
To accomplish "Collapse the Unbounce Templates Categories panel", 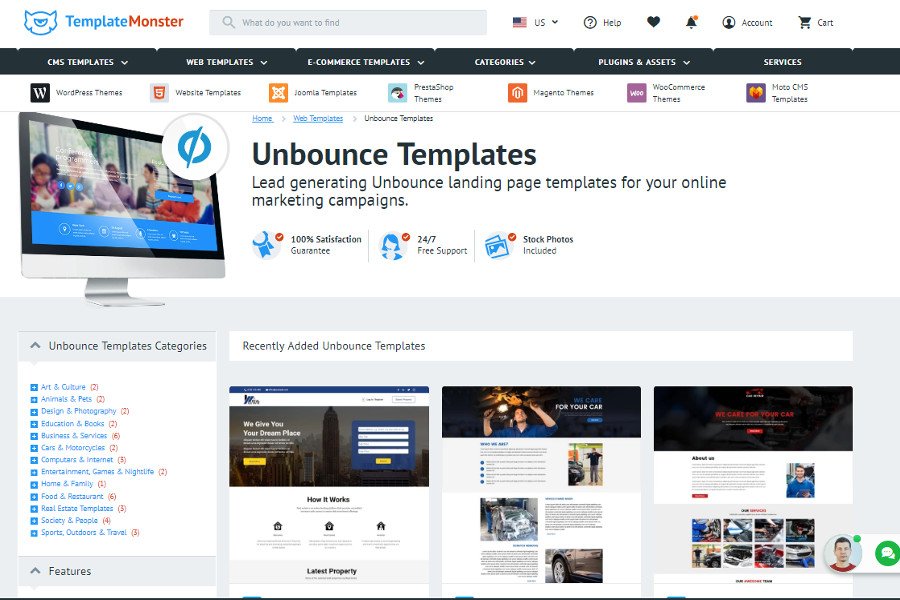I will coord(36,346).
